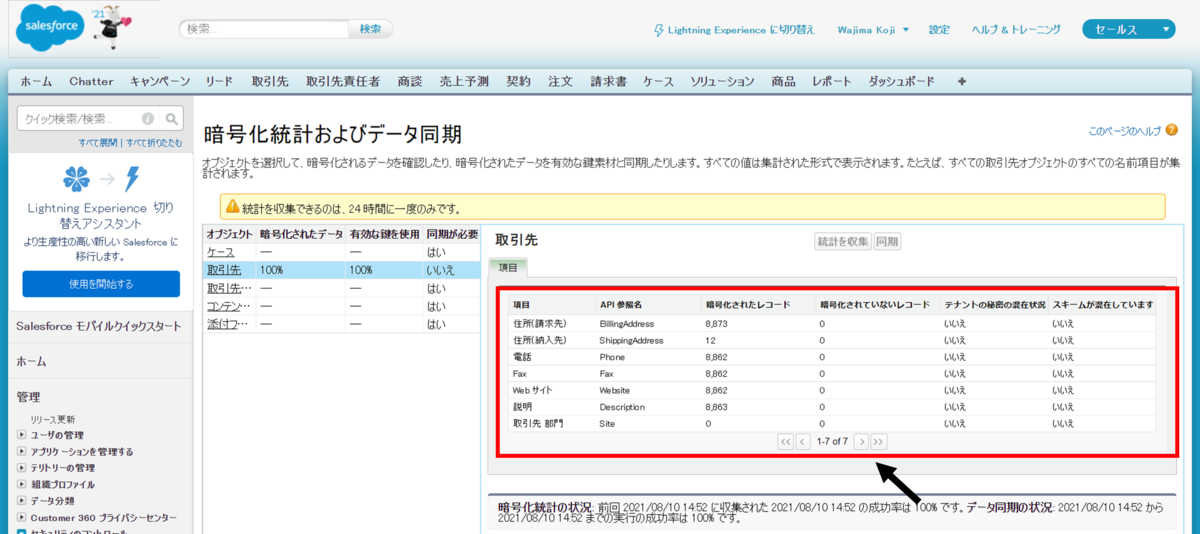Open the ケース tab in navigation bar
Viewport: 1200px width, 534px height.
(658, 81)
